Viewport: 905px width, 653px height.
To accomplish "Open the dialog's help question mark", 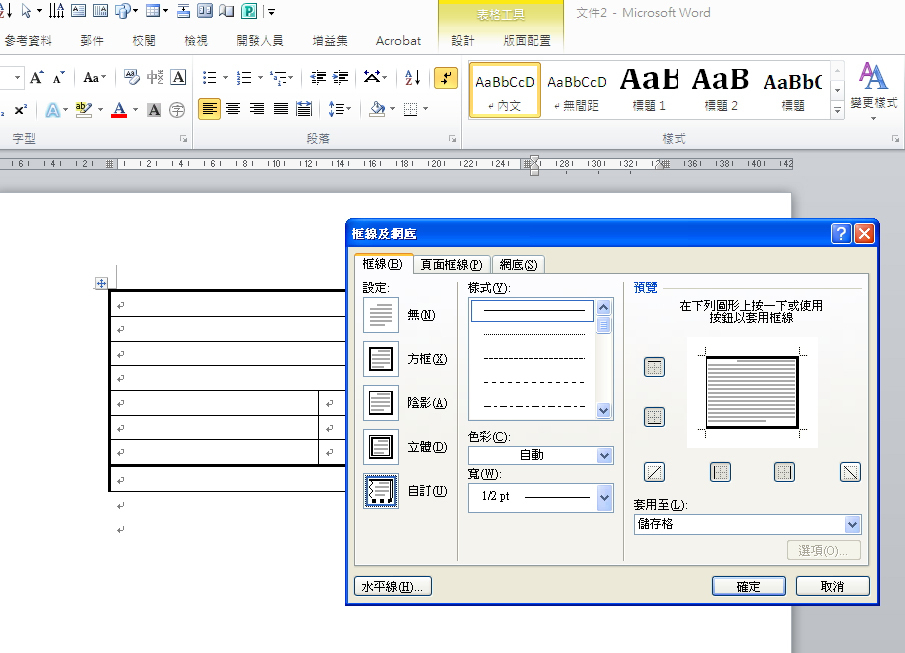I will tap(841, 233).
